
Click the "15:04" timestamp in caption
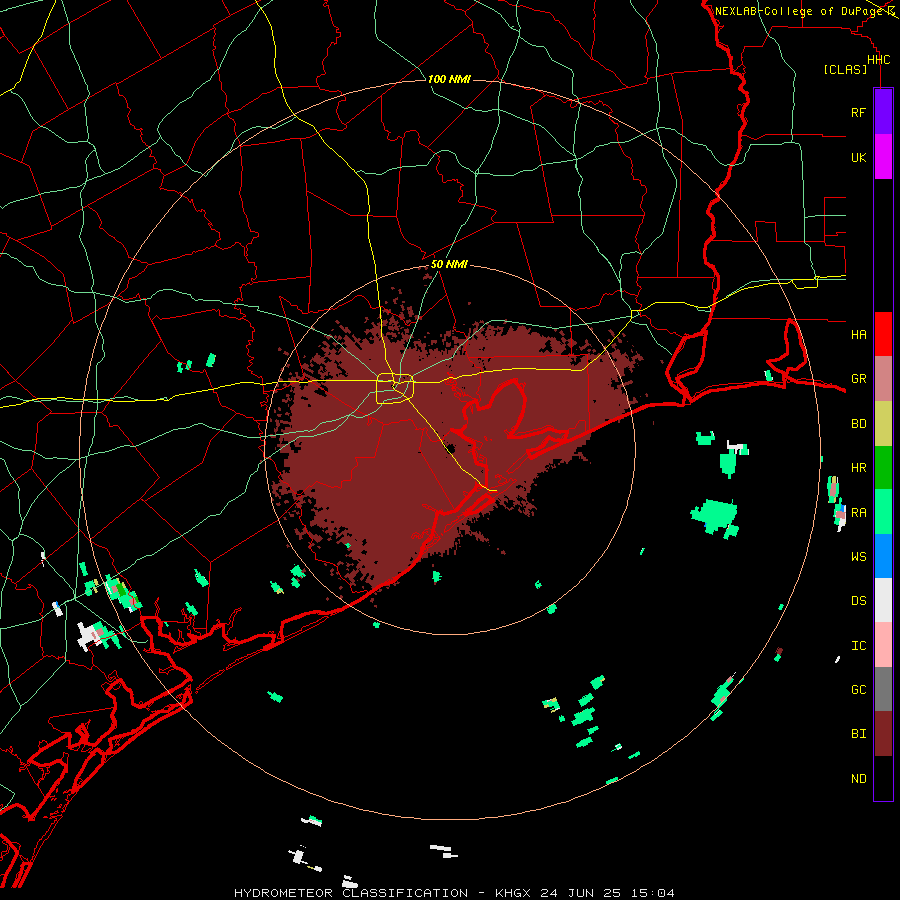point(655,893)
